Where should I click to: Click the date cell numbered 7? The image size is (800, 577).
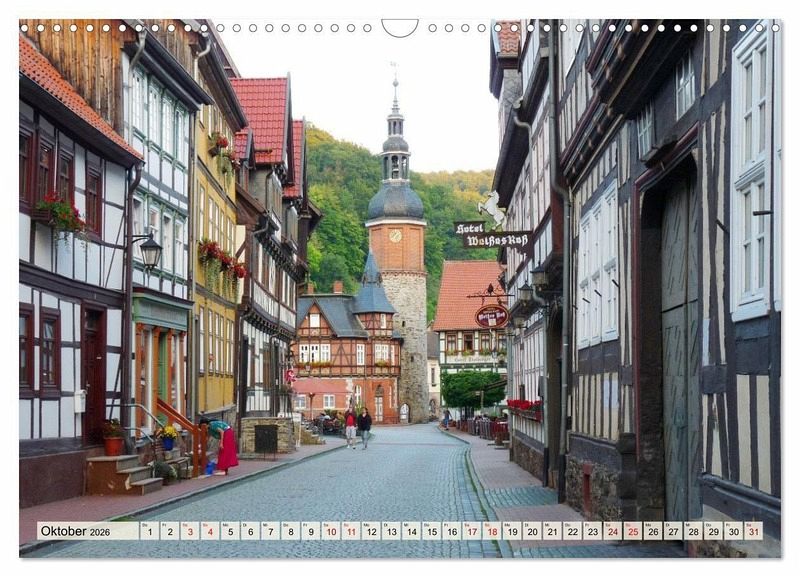click(x=270, y=531)
